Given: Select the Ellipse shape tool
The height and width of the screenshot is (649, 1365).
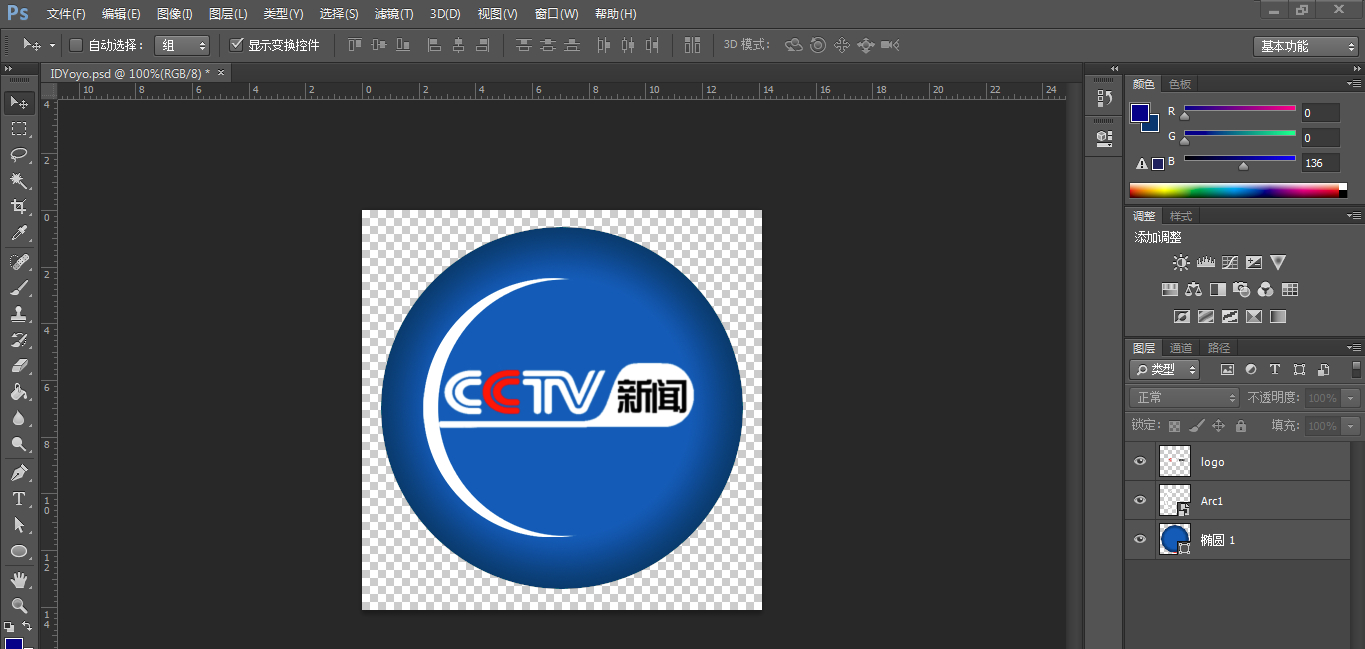Looking at the screenshot, I should [19, 551].
